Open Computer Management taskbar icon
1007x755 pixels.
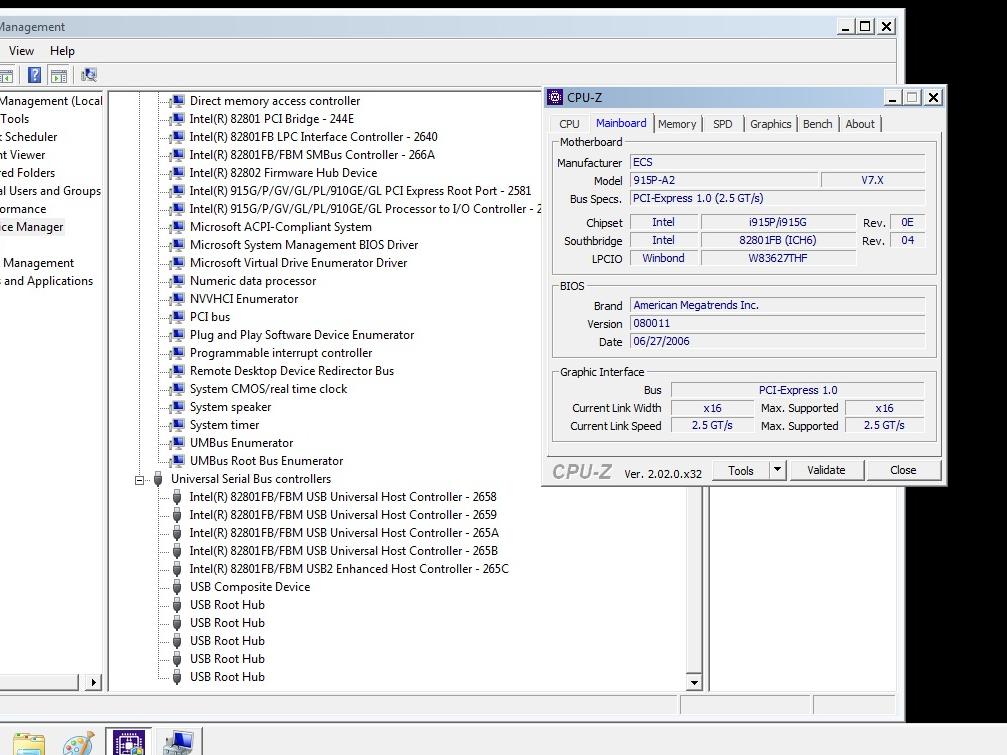[x=178, y=743]
